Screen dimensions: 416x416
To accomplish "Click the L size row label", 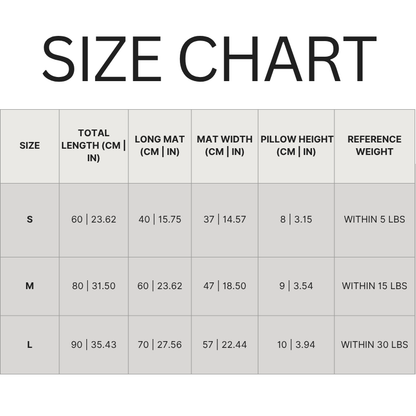I will (30, 345).
